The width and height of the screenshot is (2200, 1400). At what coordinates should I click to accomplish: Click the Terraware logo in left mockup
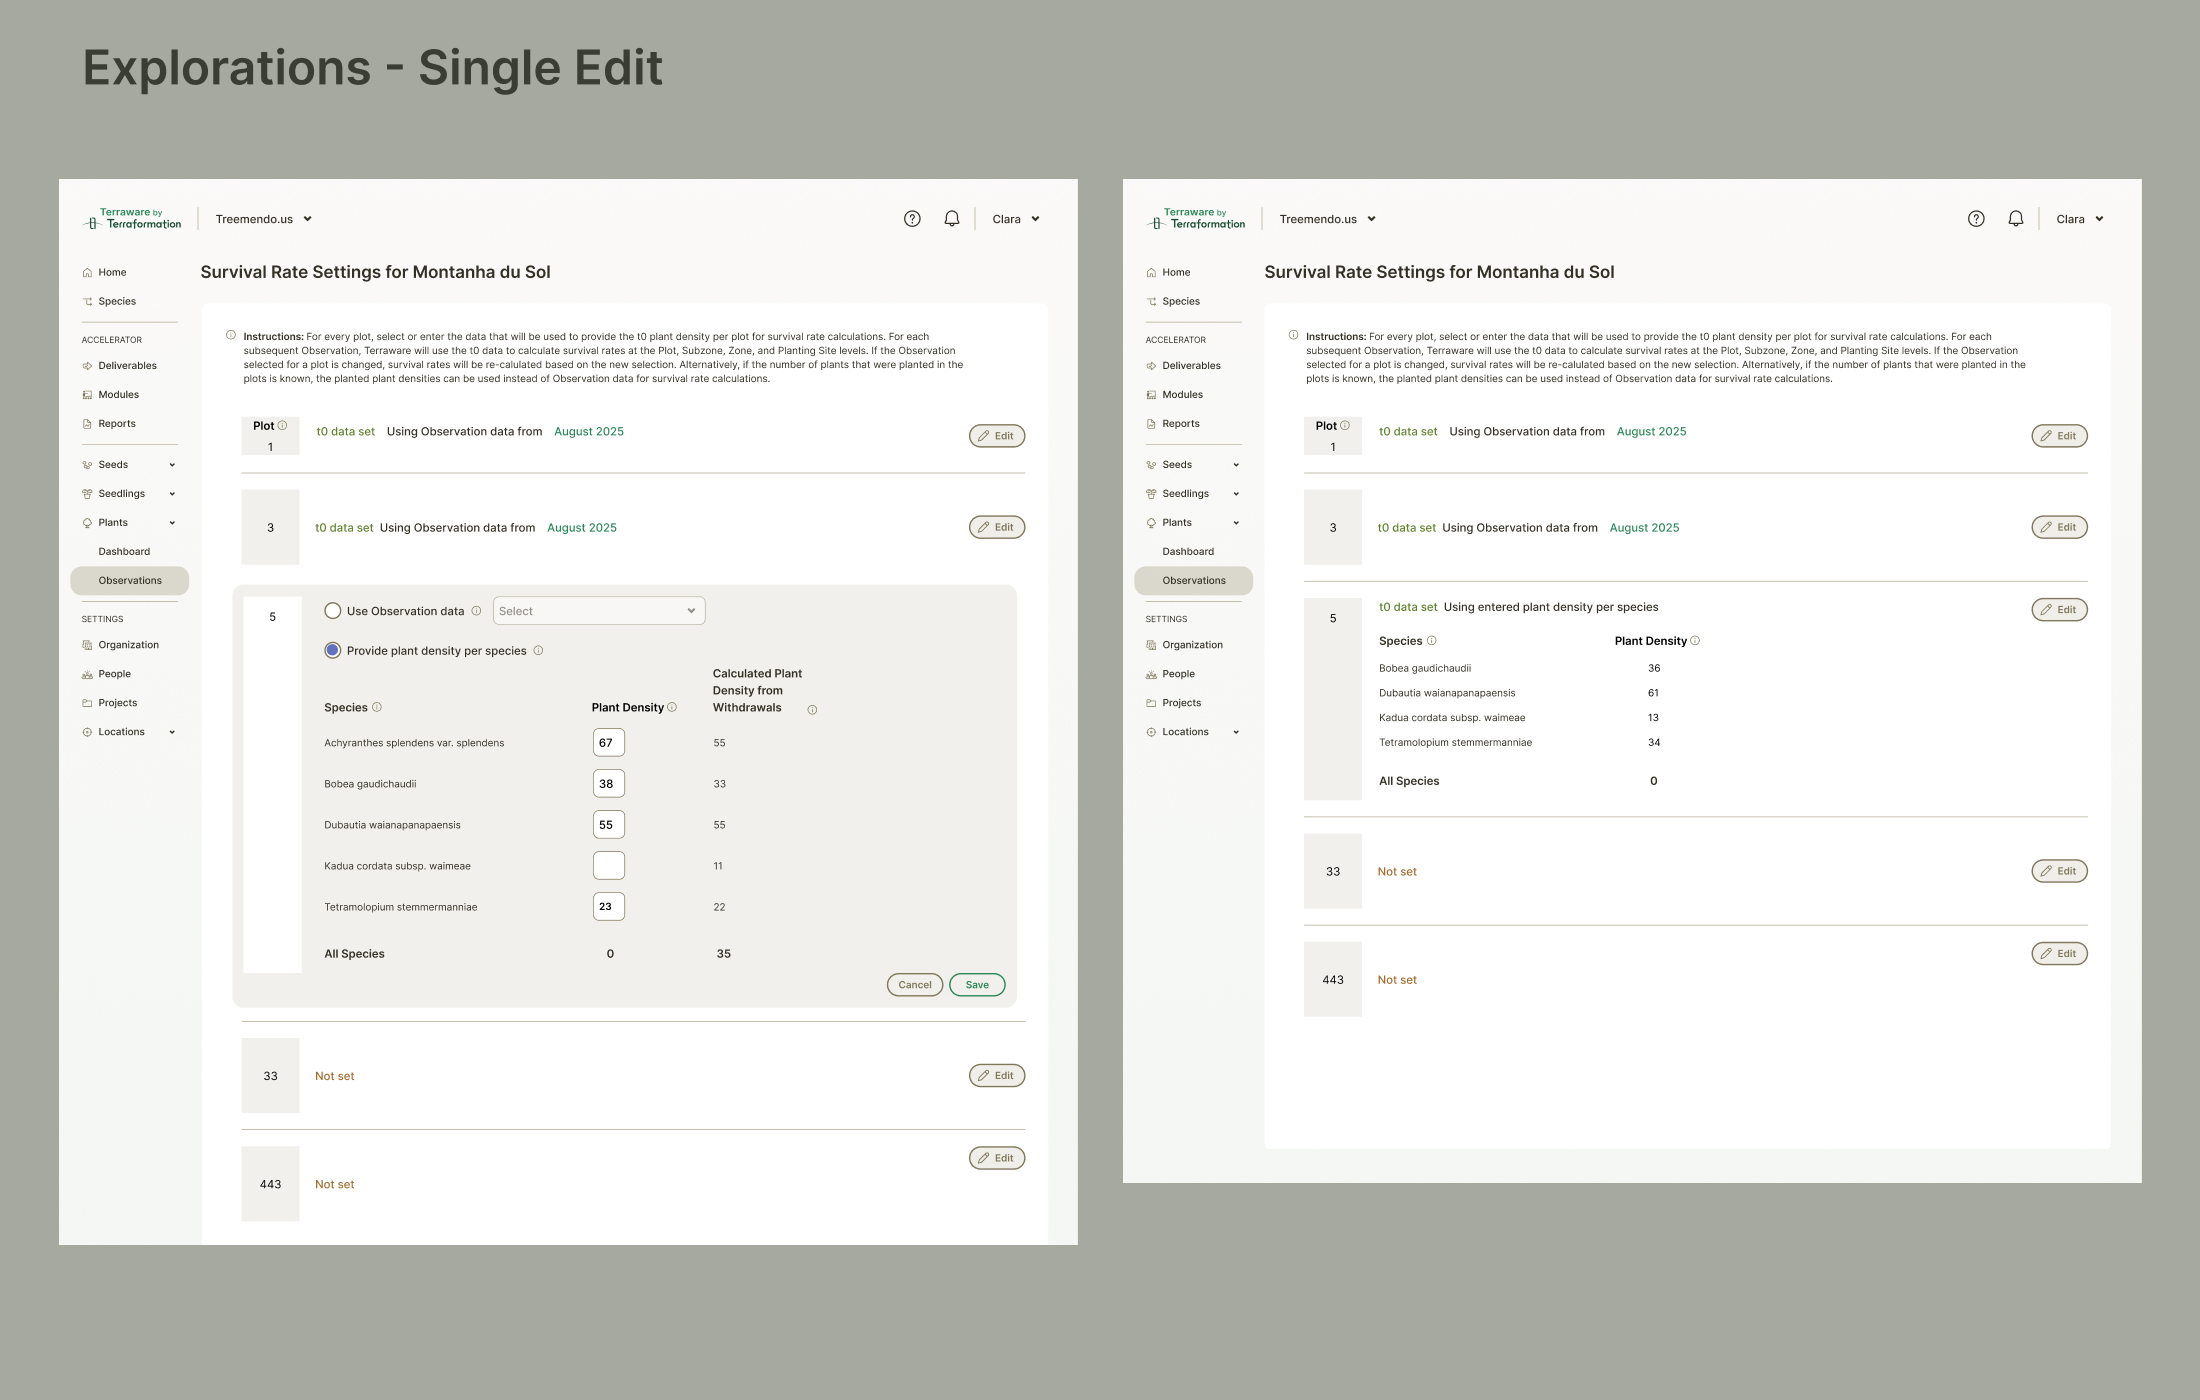(133, 218)
